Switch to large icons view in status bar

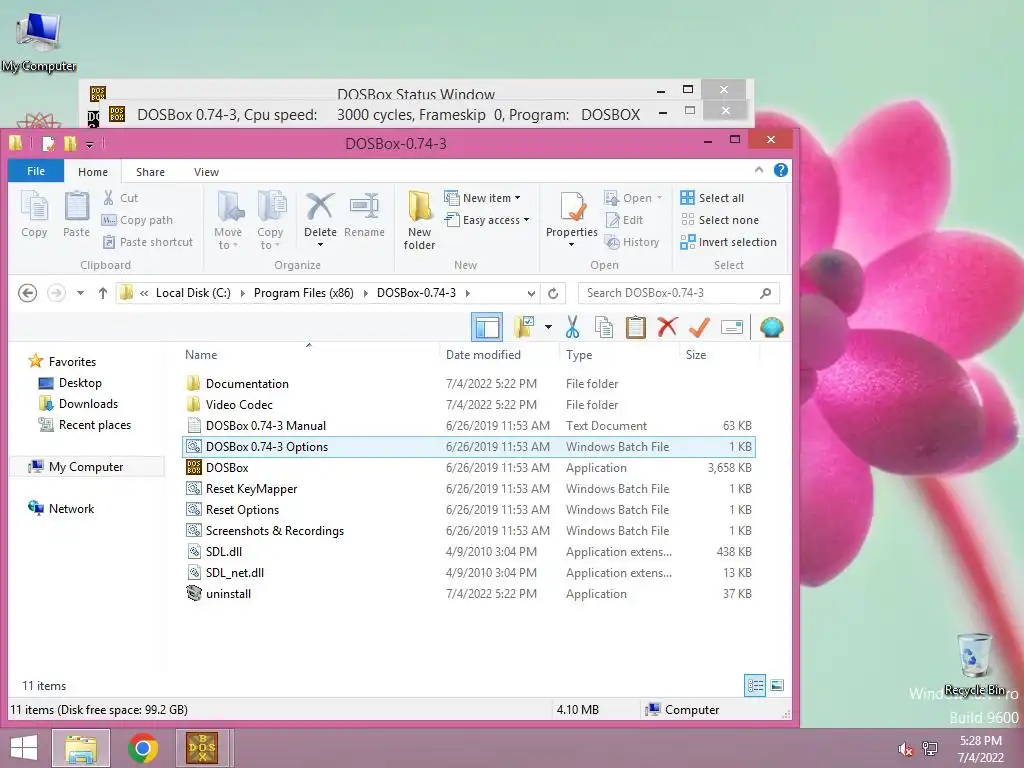pos(777,685)
